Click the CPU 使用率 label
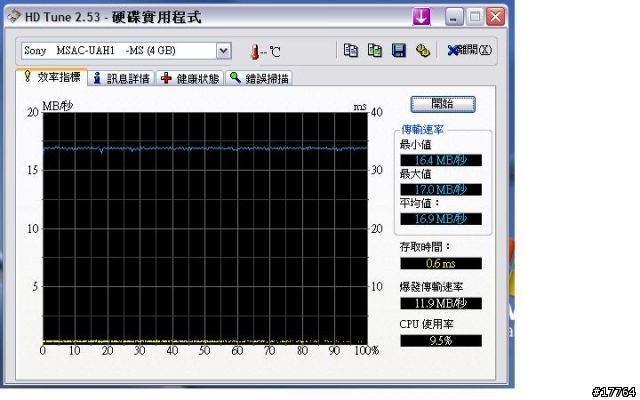Screen dimensions: 640x400 pos(426,324)
